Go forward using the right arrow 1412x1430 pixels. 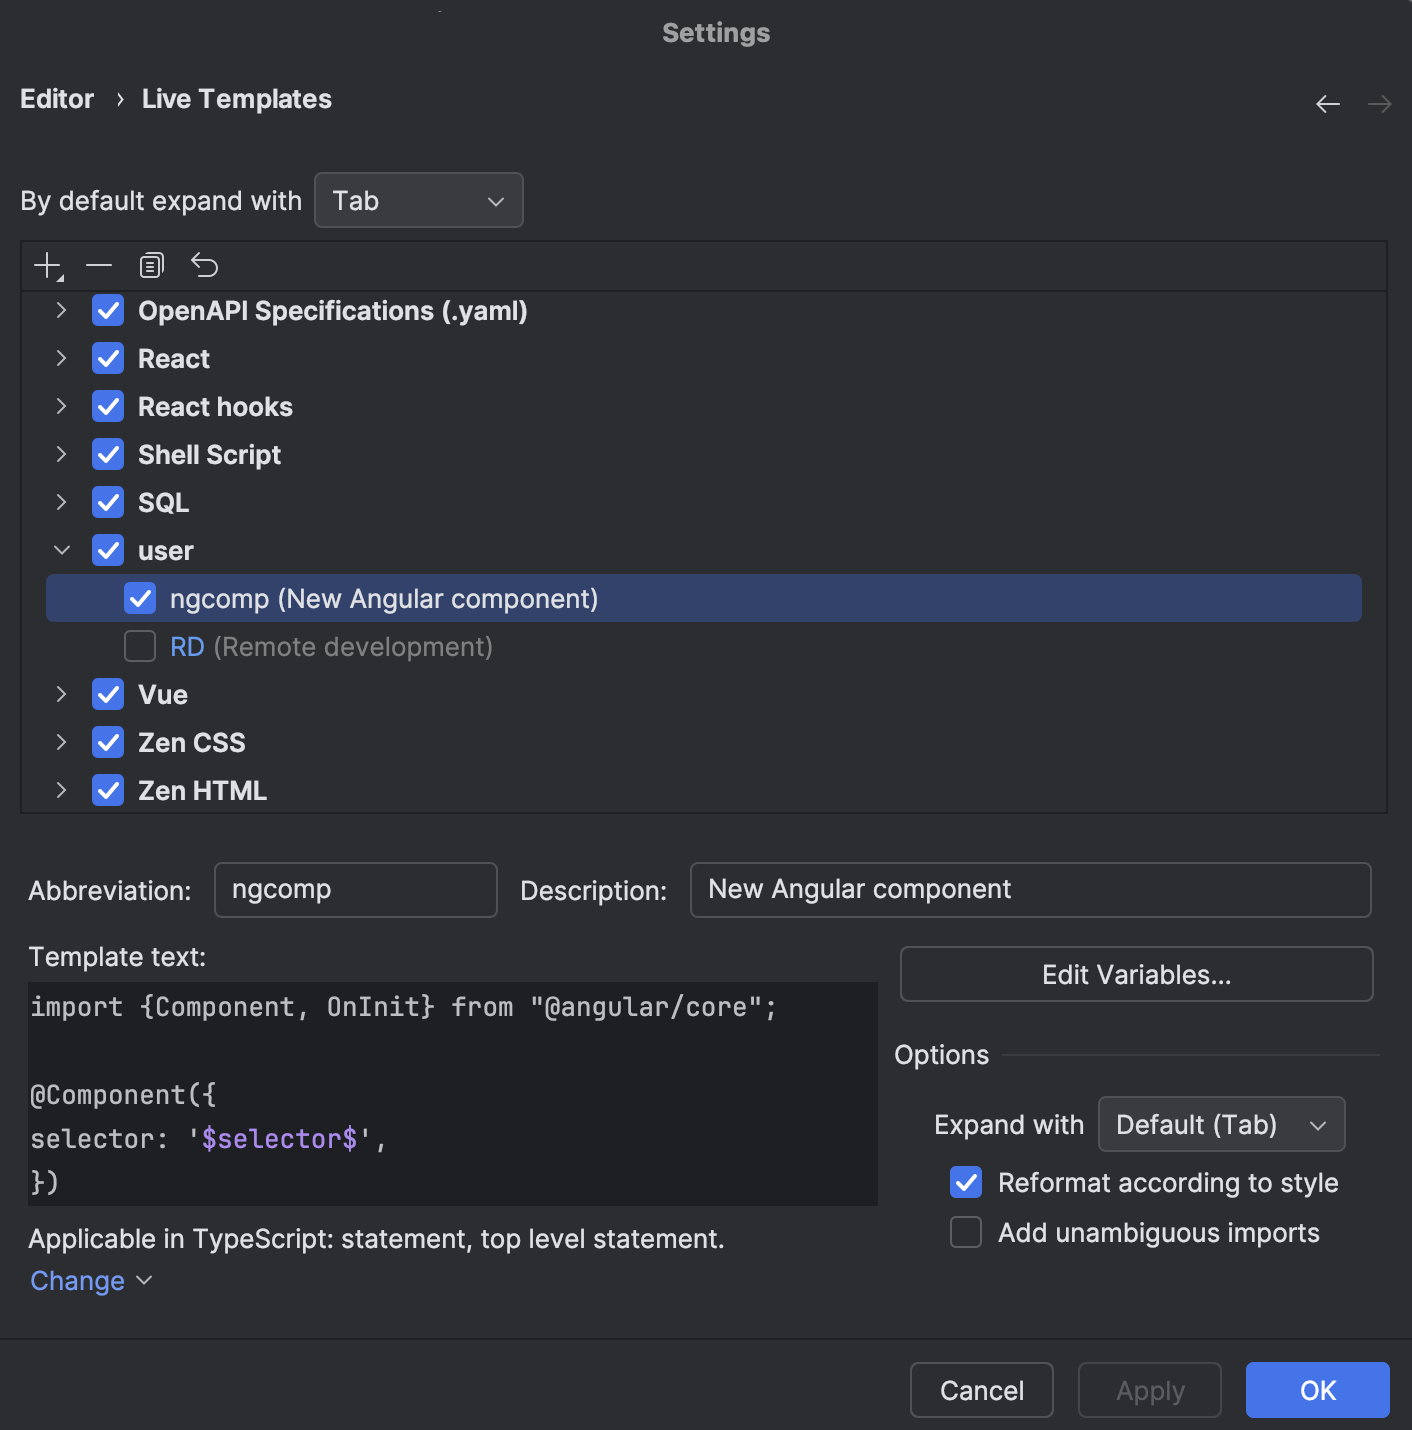pos(1380,104)
